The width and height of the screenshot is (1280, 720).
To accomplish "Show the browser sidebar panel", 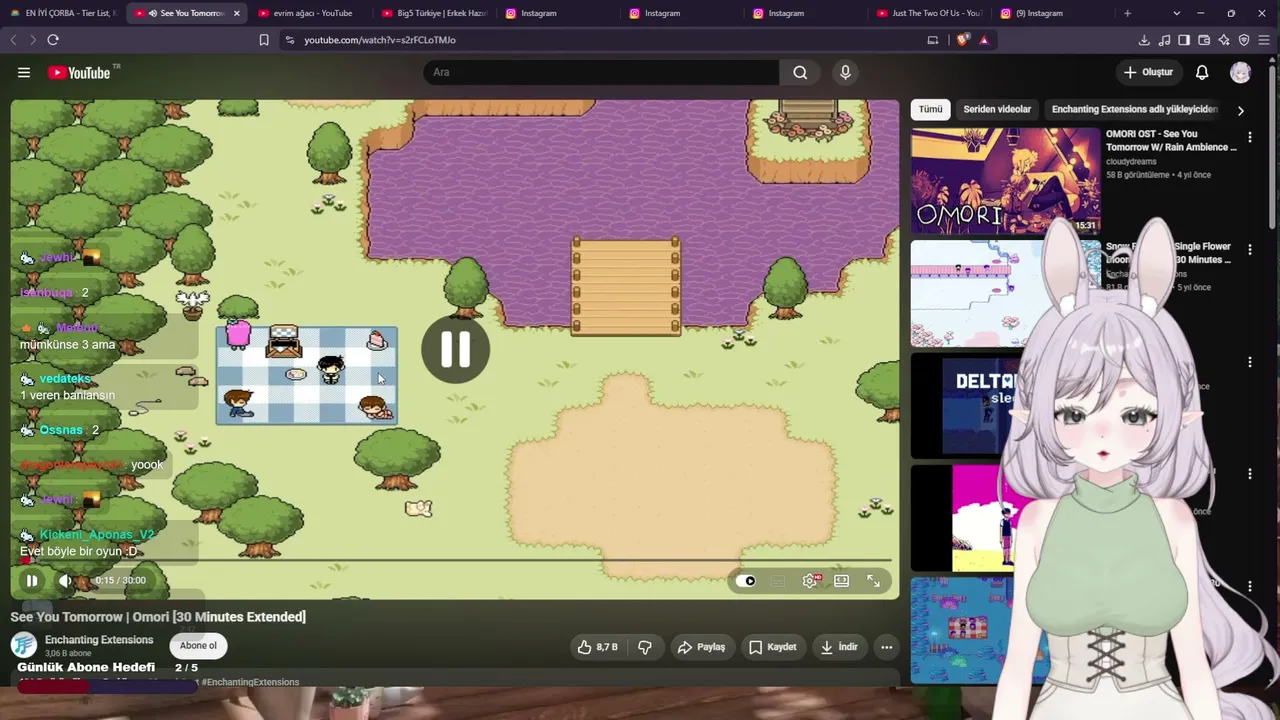I will pyautogui.click(x=1184, y=40).
